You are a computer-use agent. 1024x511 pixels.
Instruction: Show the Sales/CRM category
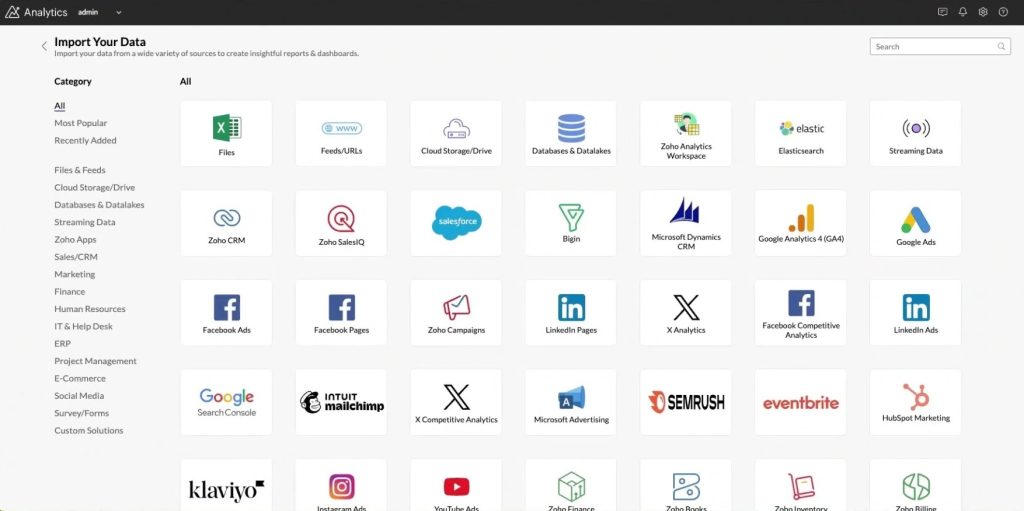click(x=76, y=257)
